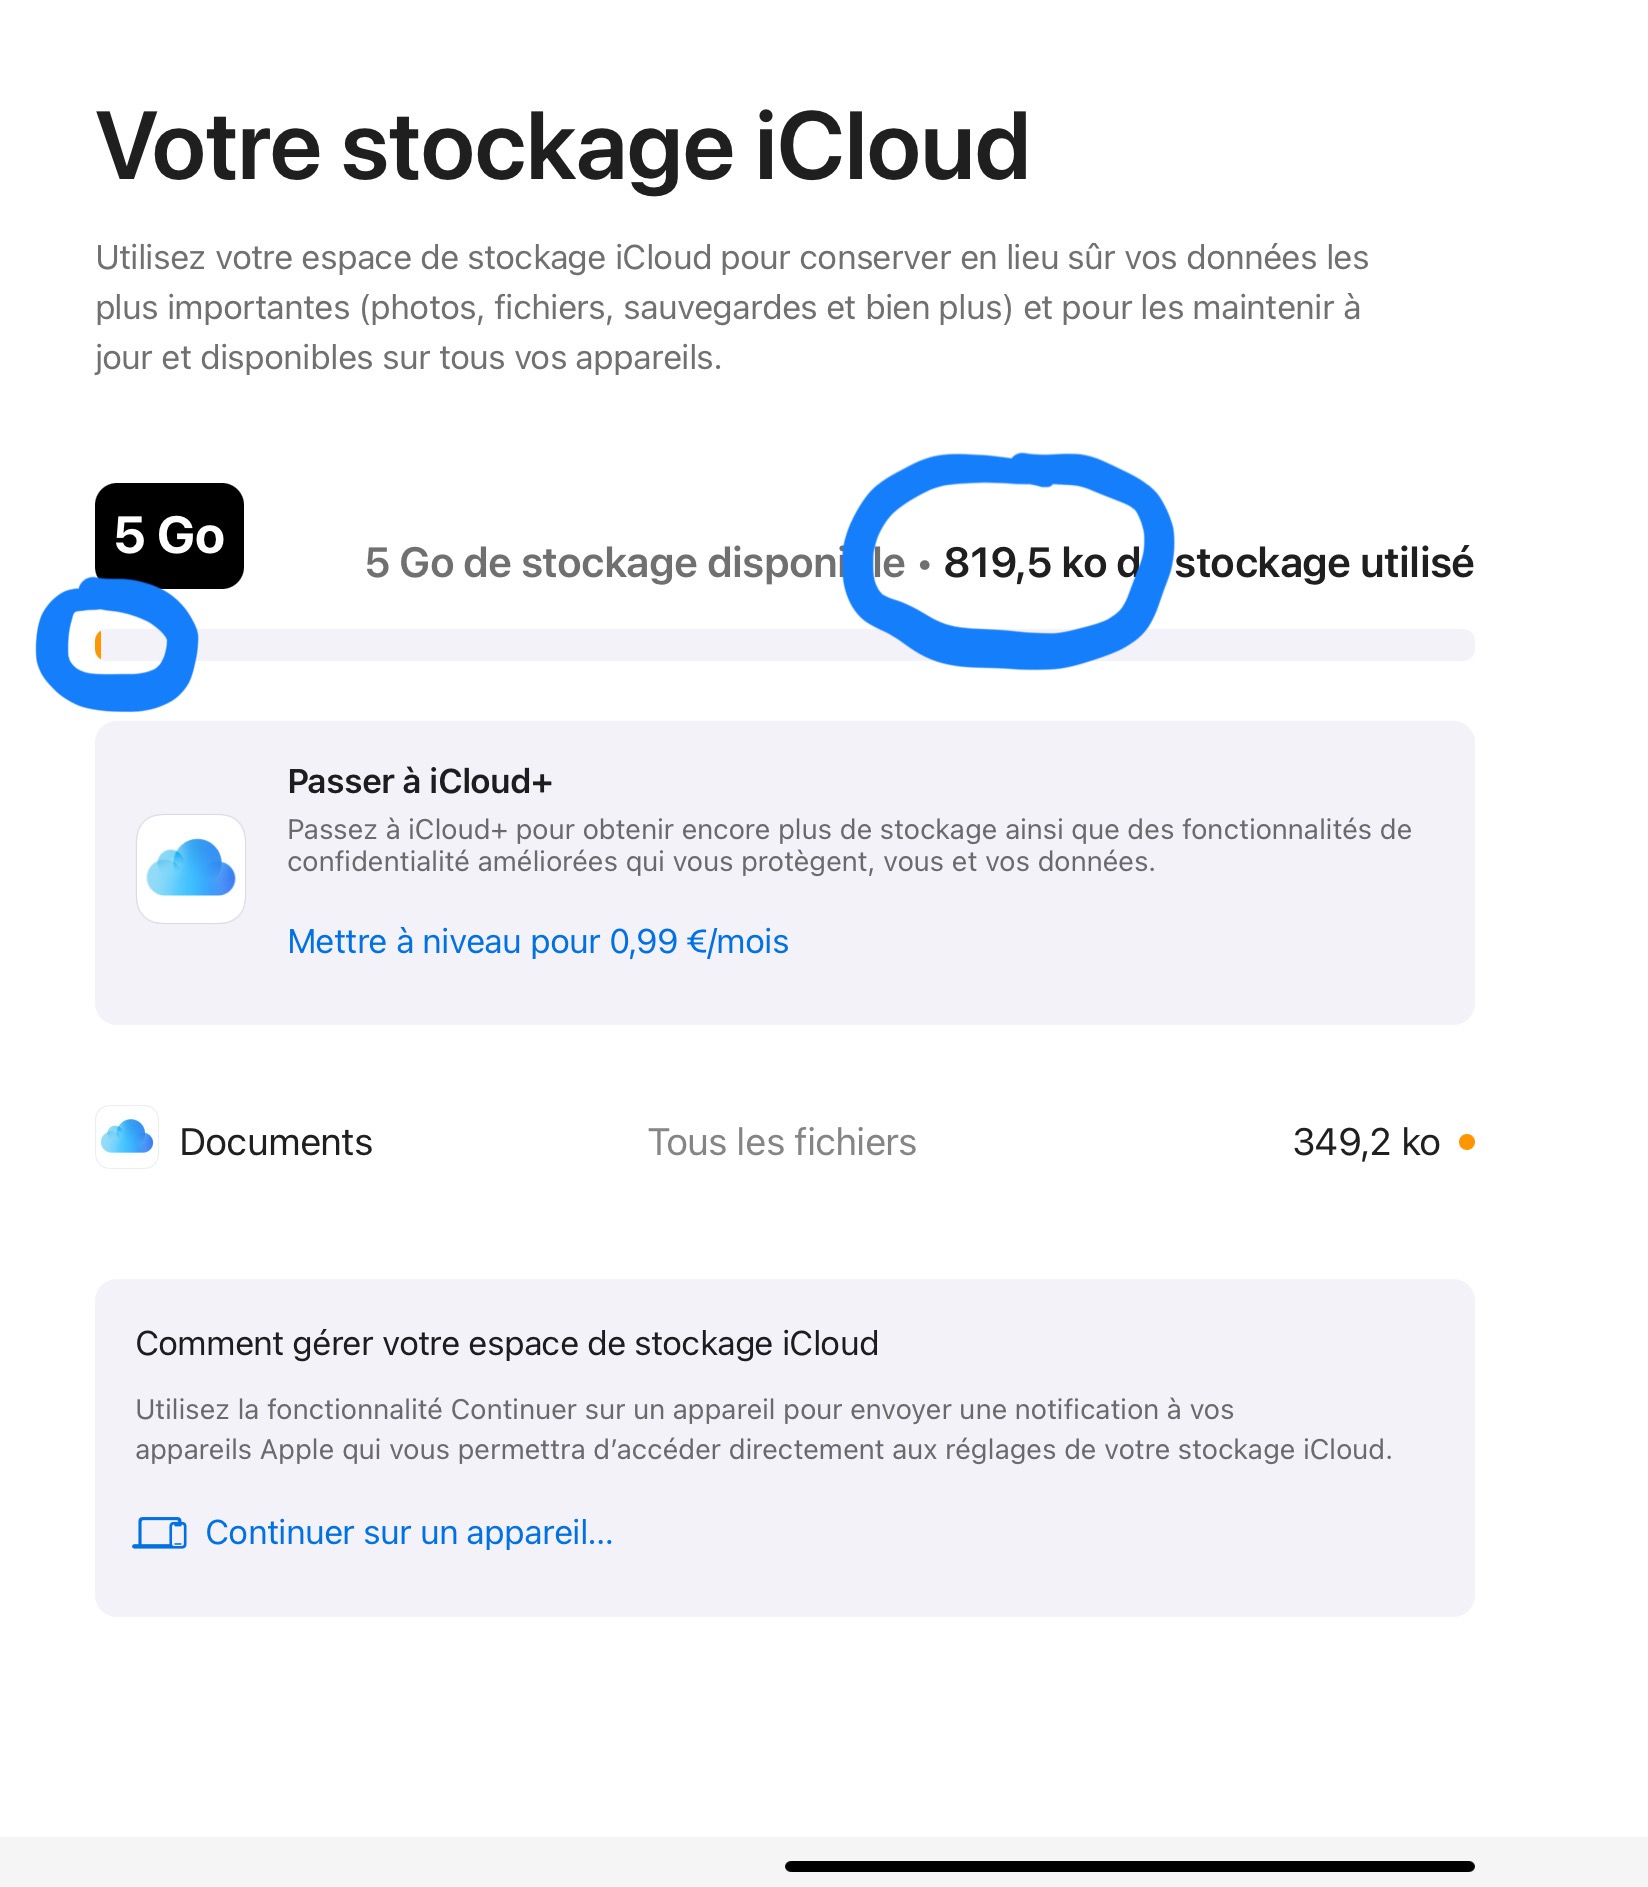This screenshot has width=1648, height=1887.
Task: Tap the black 5 Go plan badge
Action: 169,535
